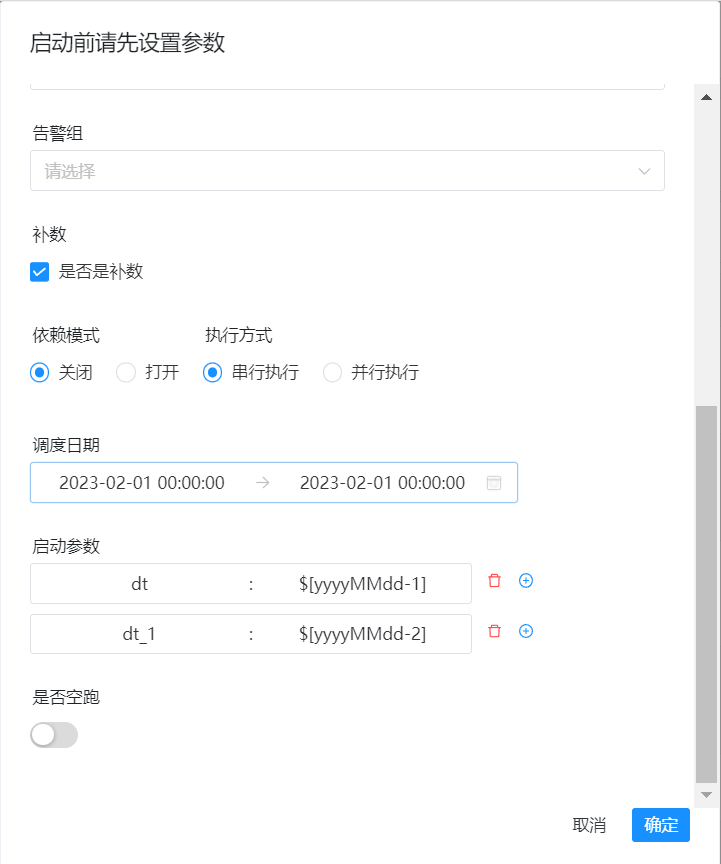
Task: Select 打开 for 依赖模式
Action: coord(126,372)
